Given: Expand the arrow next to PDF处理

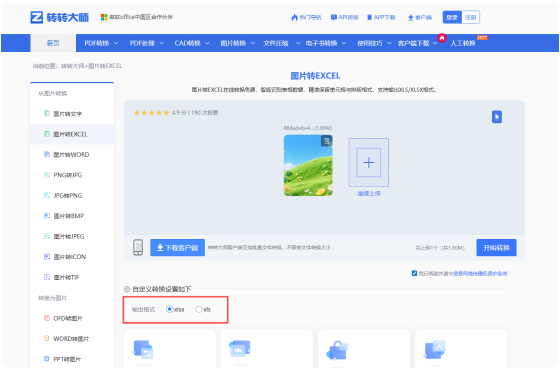Looking at the screenshot, I should click(x=161, y=43).
